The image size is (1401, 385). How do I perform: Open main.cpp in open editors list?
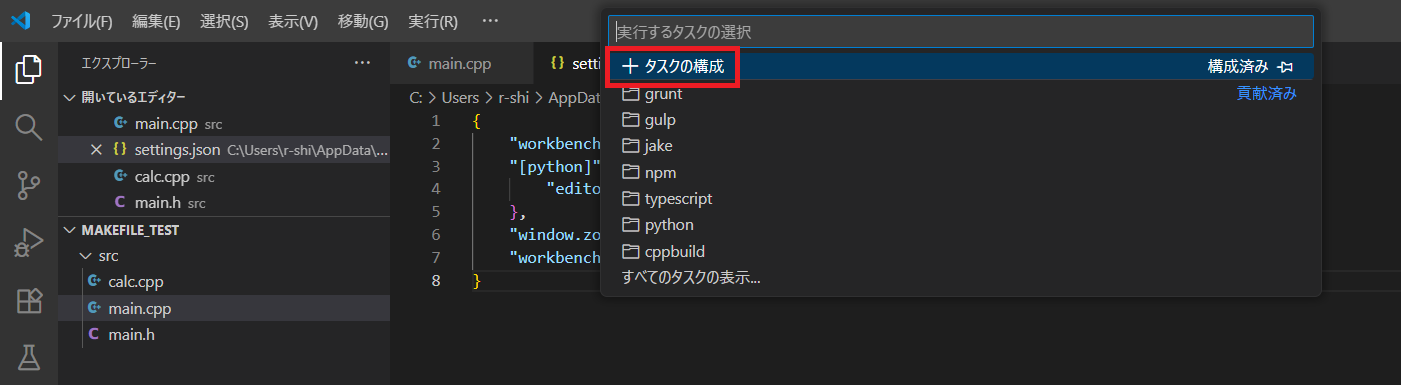click(224, 123)
